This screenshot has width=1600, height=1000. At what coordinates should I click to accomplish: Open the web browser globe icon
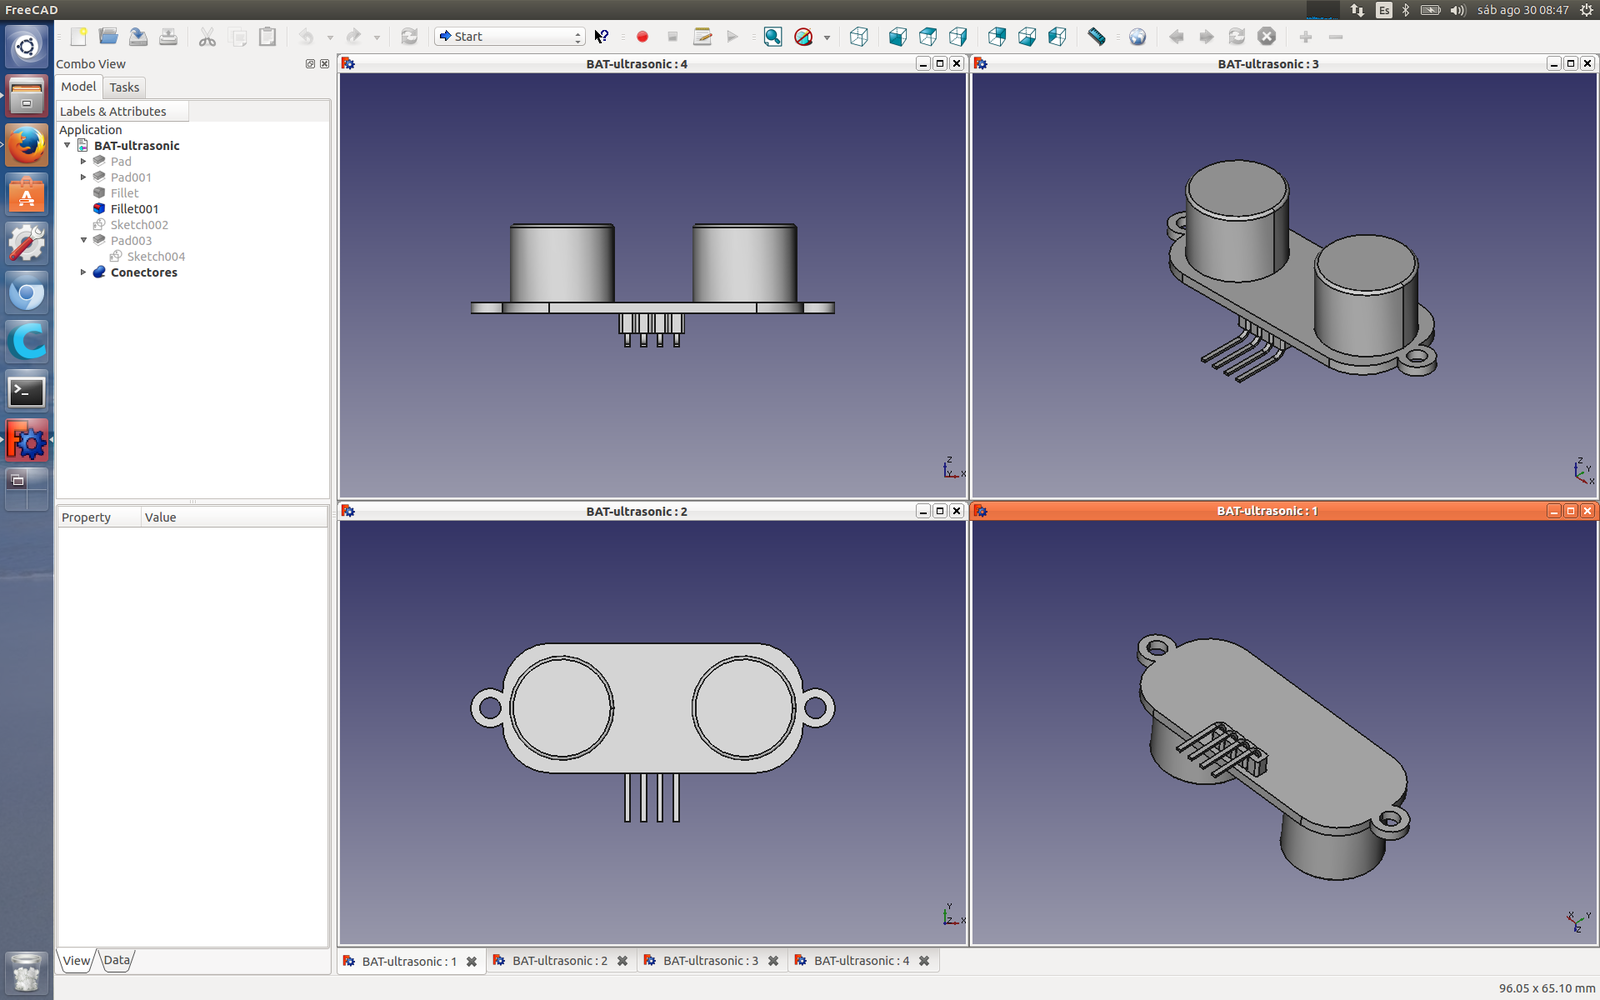1137,37
